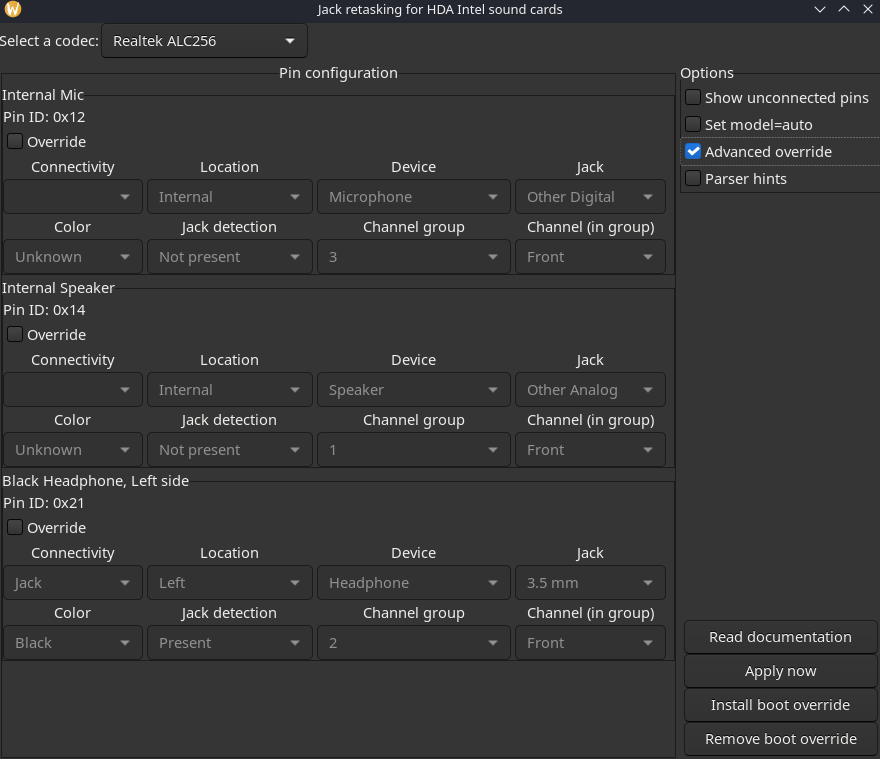
Task: Open Internal Mic Device dropdown showing Microphone
Action: pos(413,197)
